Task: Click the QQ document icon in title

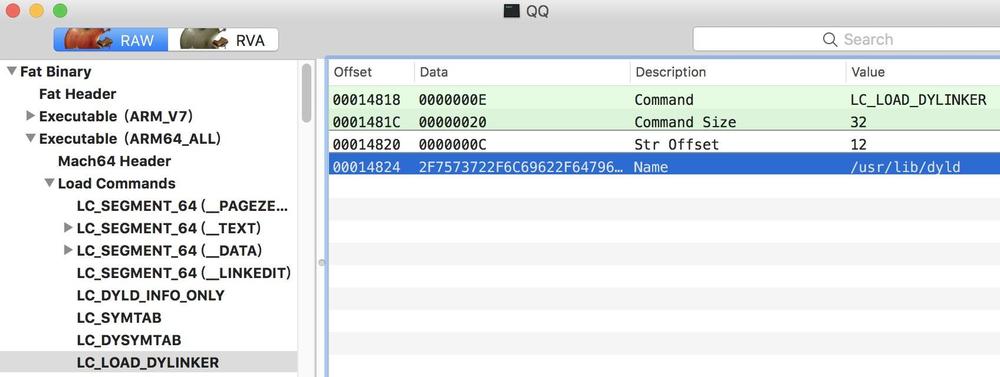Action: coord(511,11)
